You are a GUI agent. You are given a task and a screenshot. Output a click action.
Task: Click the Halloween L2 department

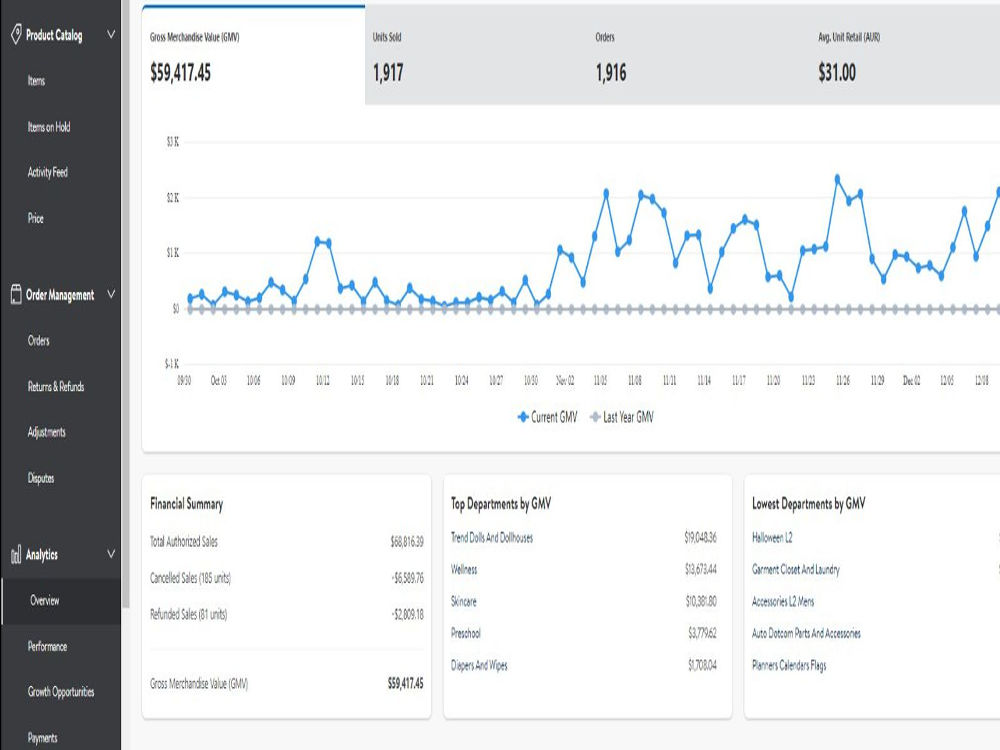pyautogui.click(x=772, y=538)
